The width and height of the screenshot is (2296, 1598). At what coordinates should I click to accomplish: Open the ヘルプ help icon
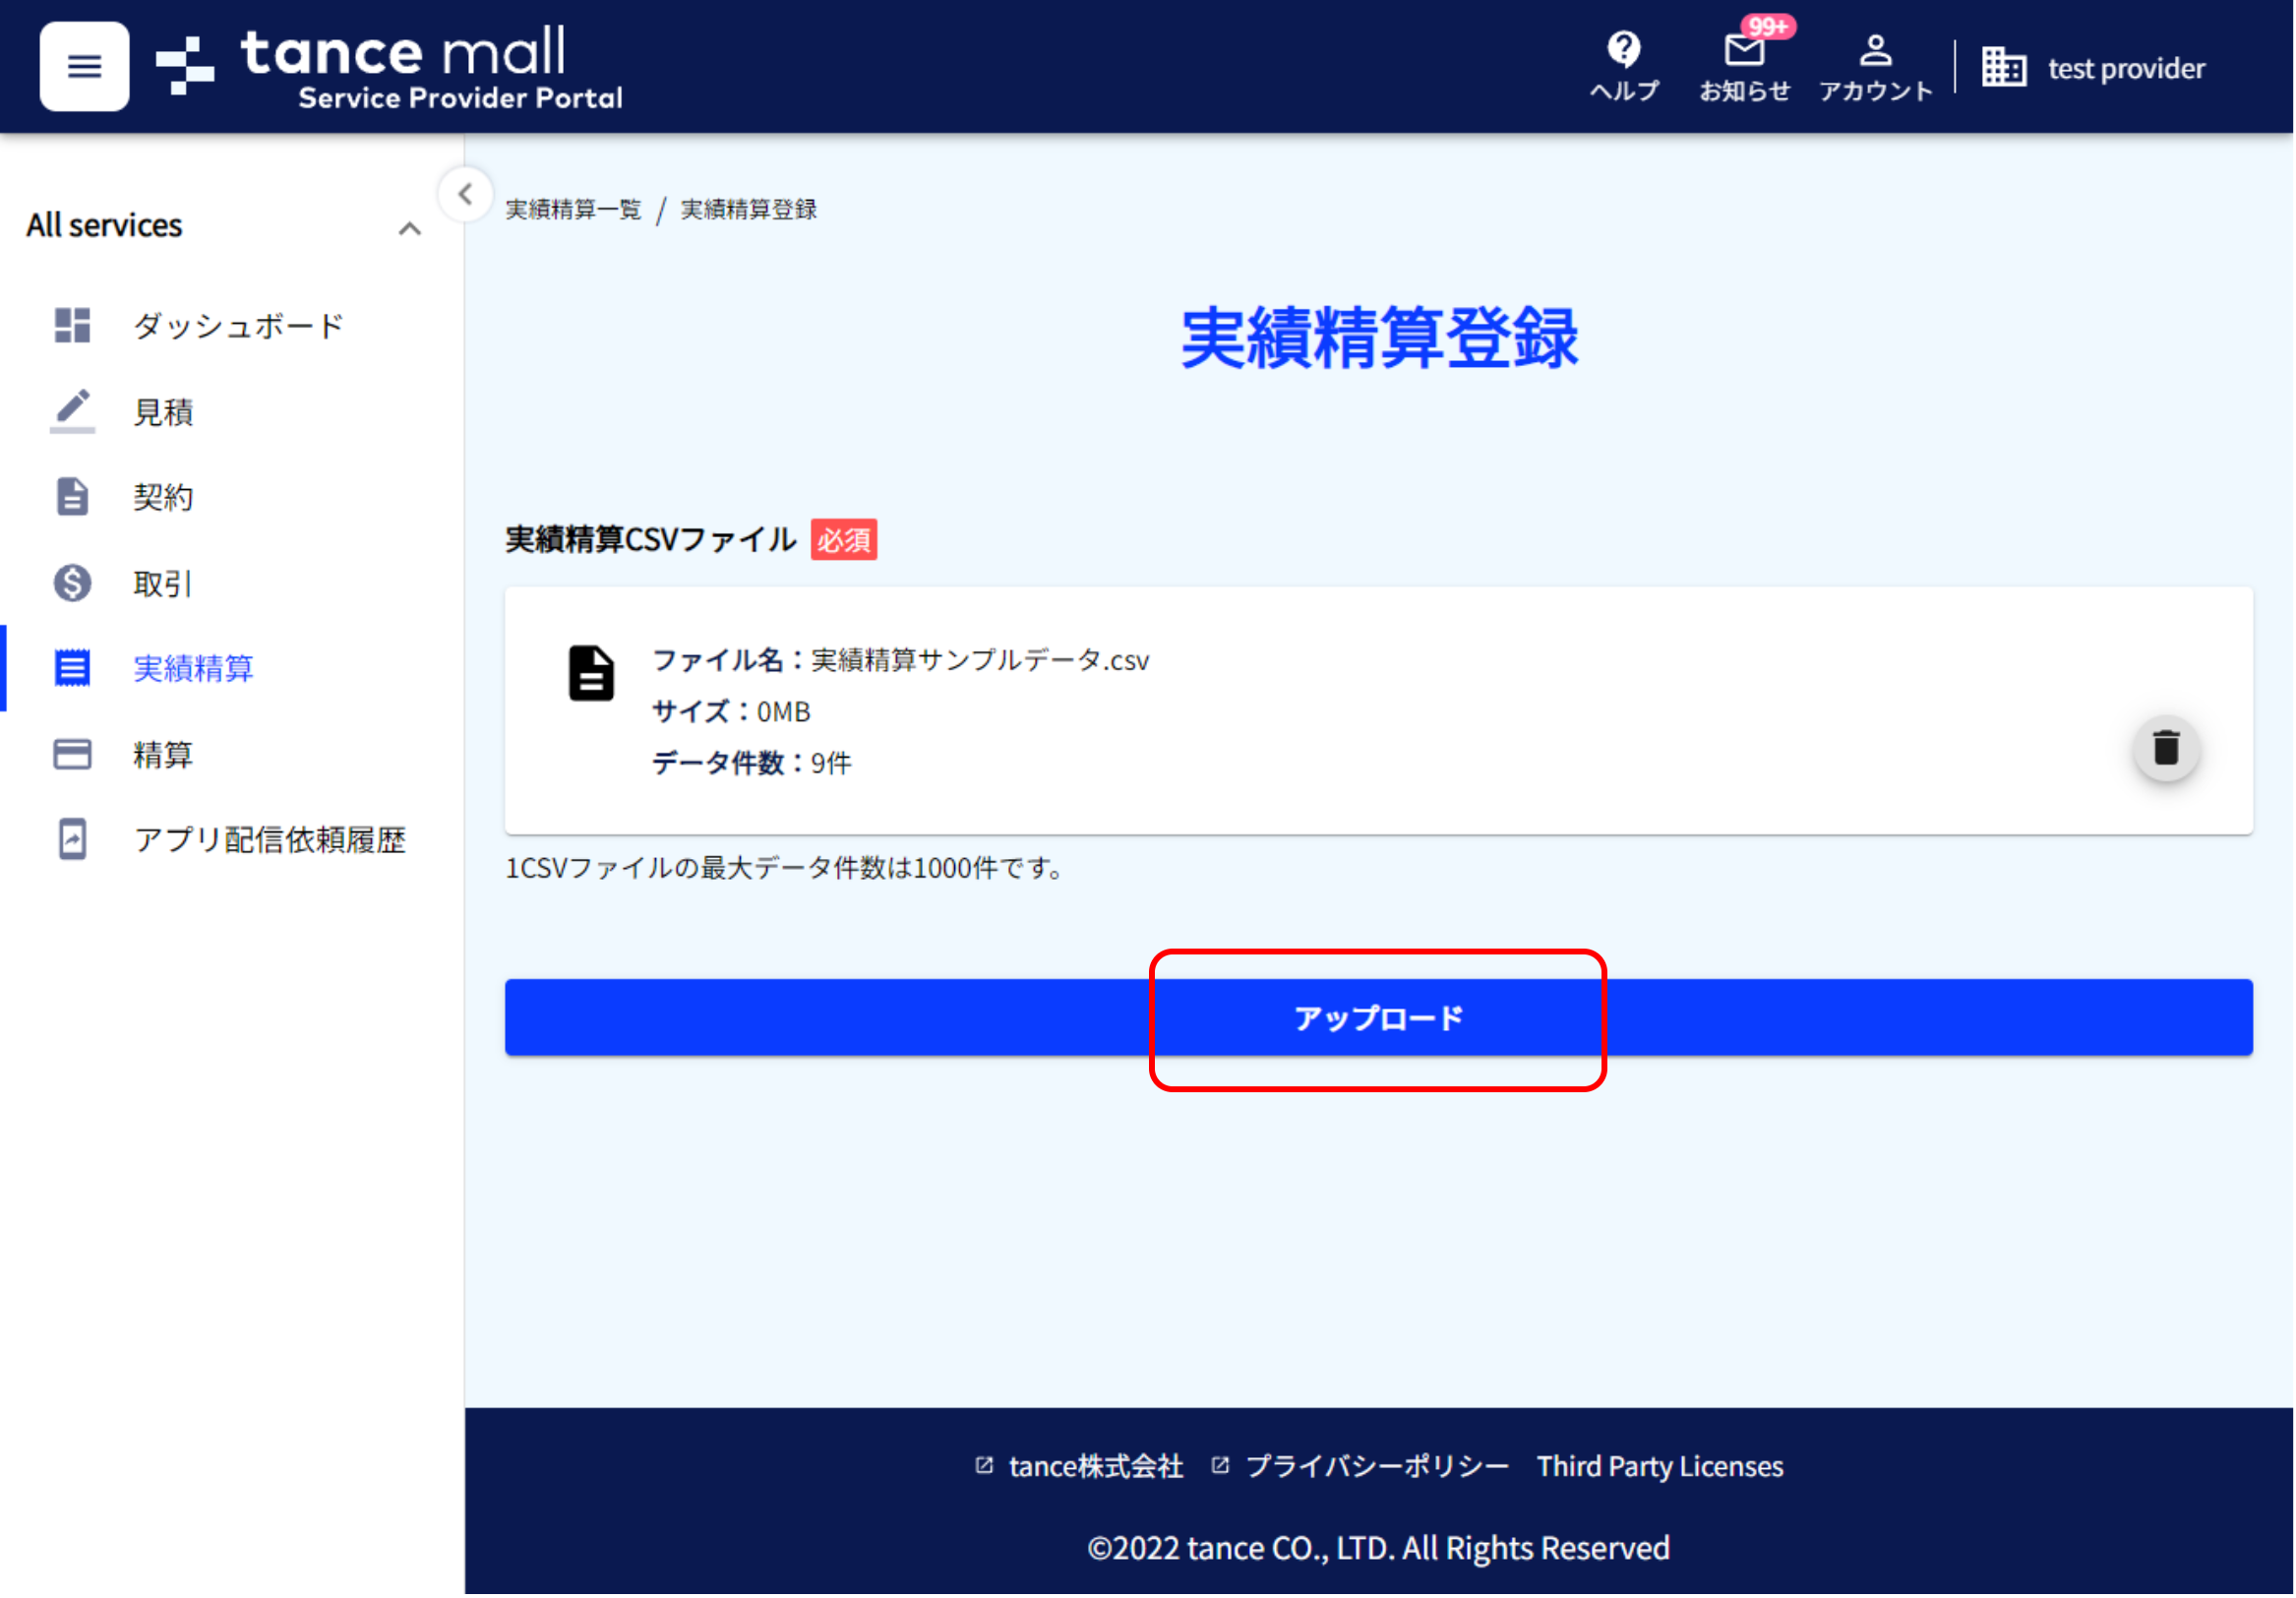pyautogui.click(x=1625, y=66)
